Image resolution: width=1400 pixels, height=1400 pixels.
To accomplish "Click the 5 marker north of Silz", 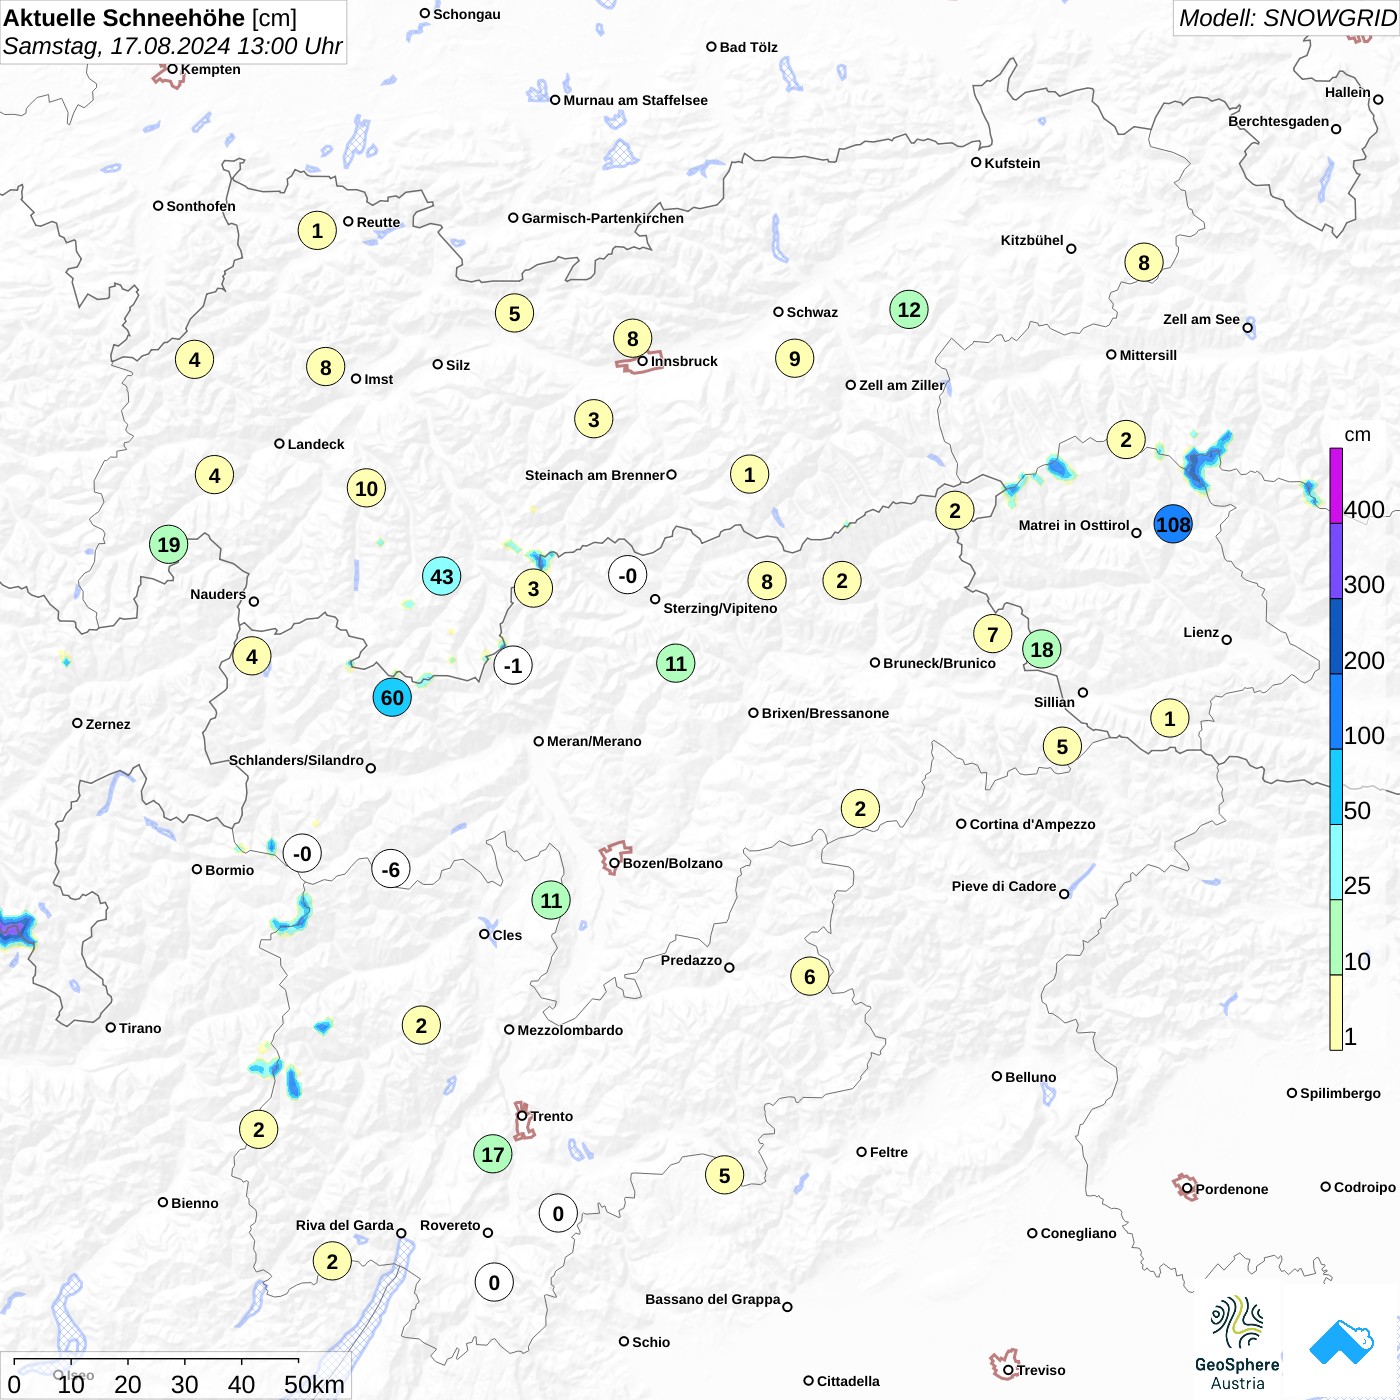I will tap(515, 313).
